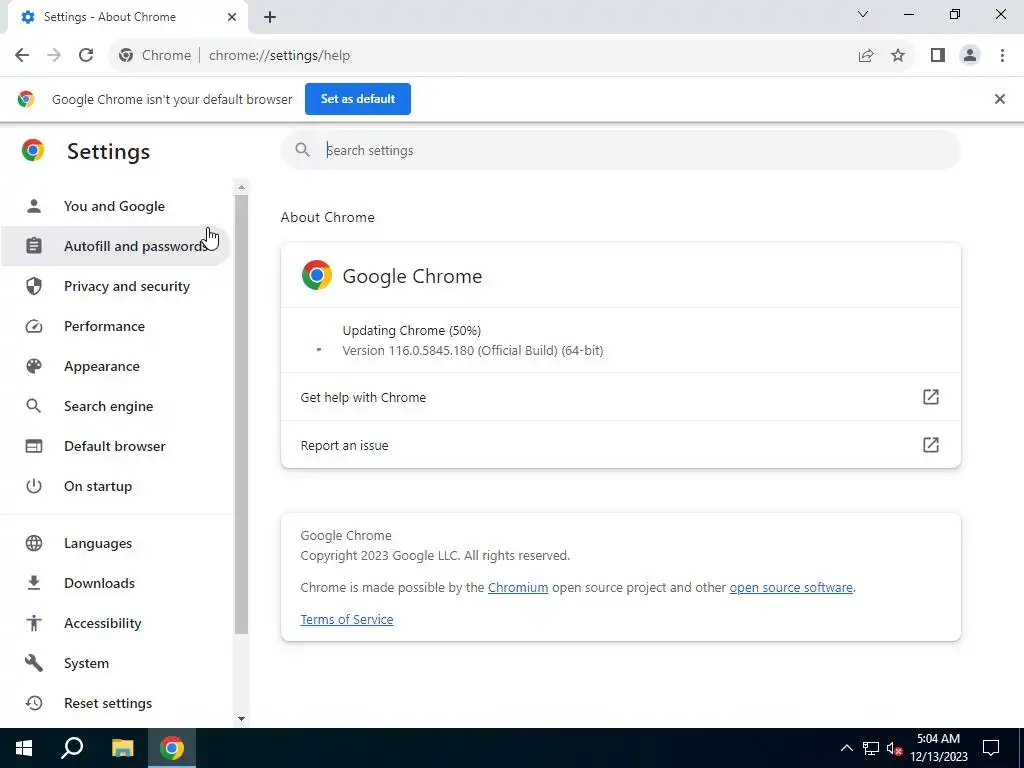This screenshot has height=768, width=1024.
Task: Click the search magnifier in settings box
Action: [x=302, y=150]
